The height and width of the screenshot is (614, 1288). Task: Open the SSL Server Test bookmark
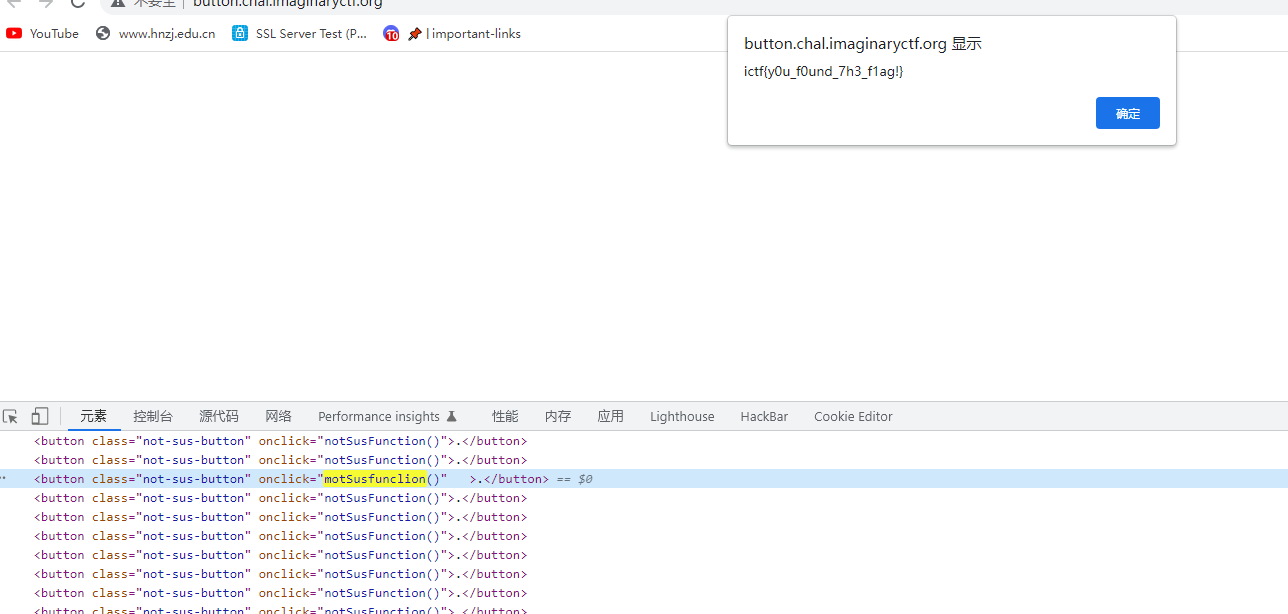pos(300,33)
